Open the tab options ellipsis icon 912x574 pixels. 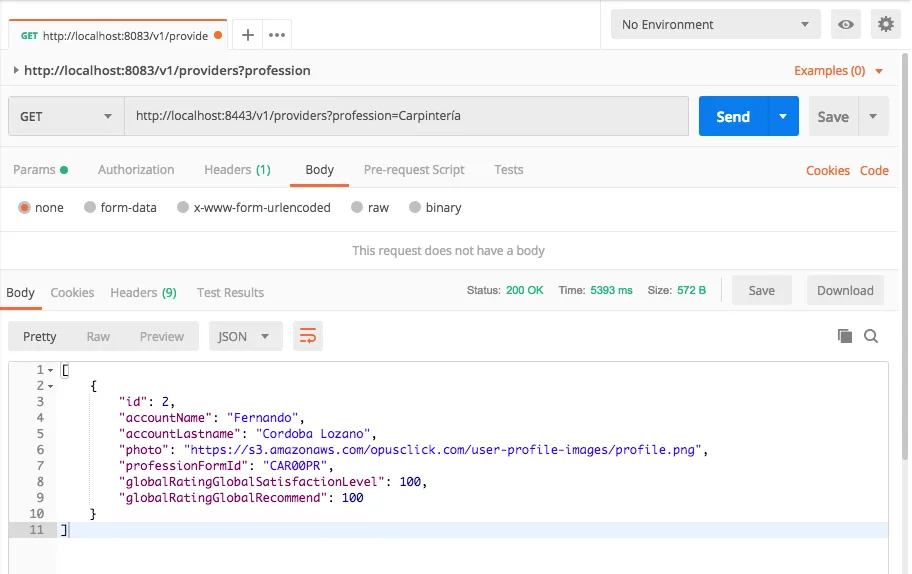coord(277,35)
